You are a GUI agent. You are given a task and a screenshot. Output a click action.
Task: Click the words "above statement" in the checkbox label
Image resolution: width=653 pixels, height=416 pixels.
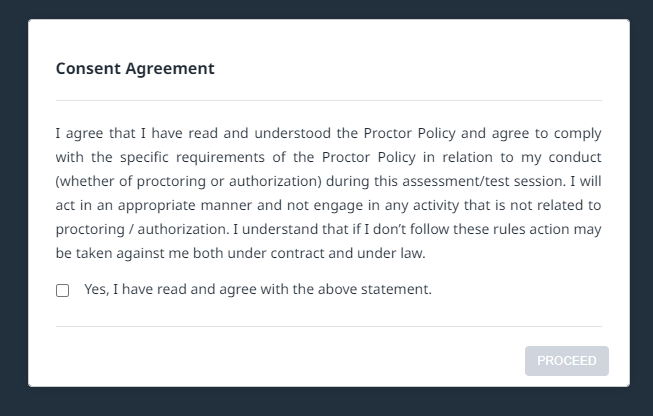tap(383, 290)
